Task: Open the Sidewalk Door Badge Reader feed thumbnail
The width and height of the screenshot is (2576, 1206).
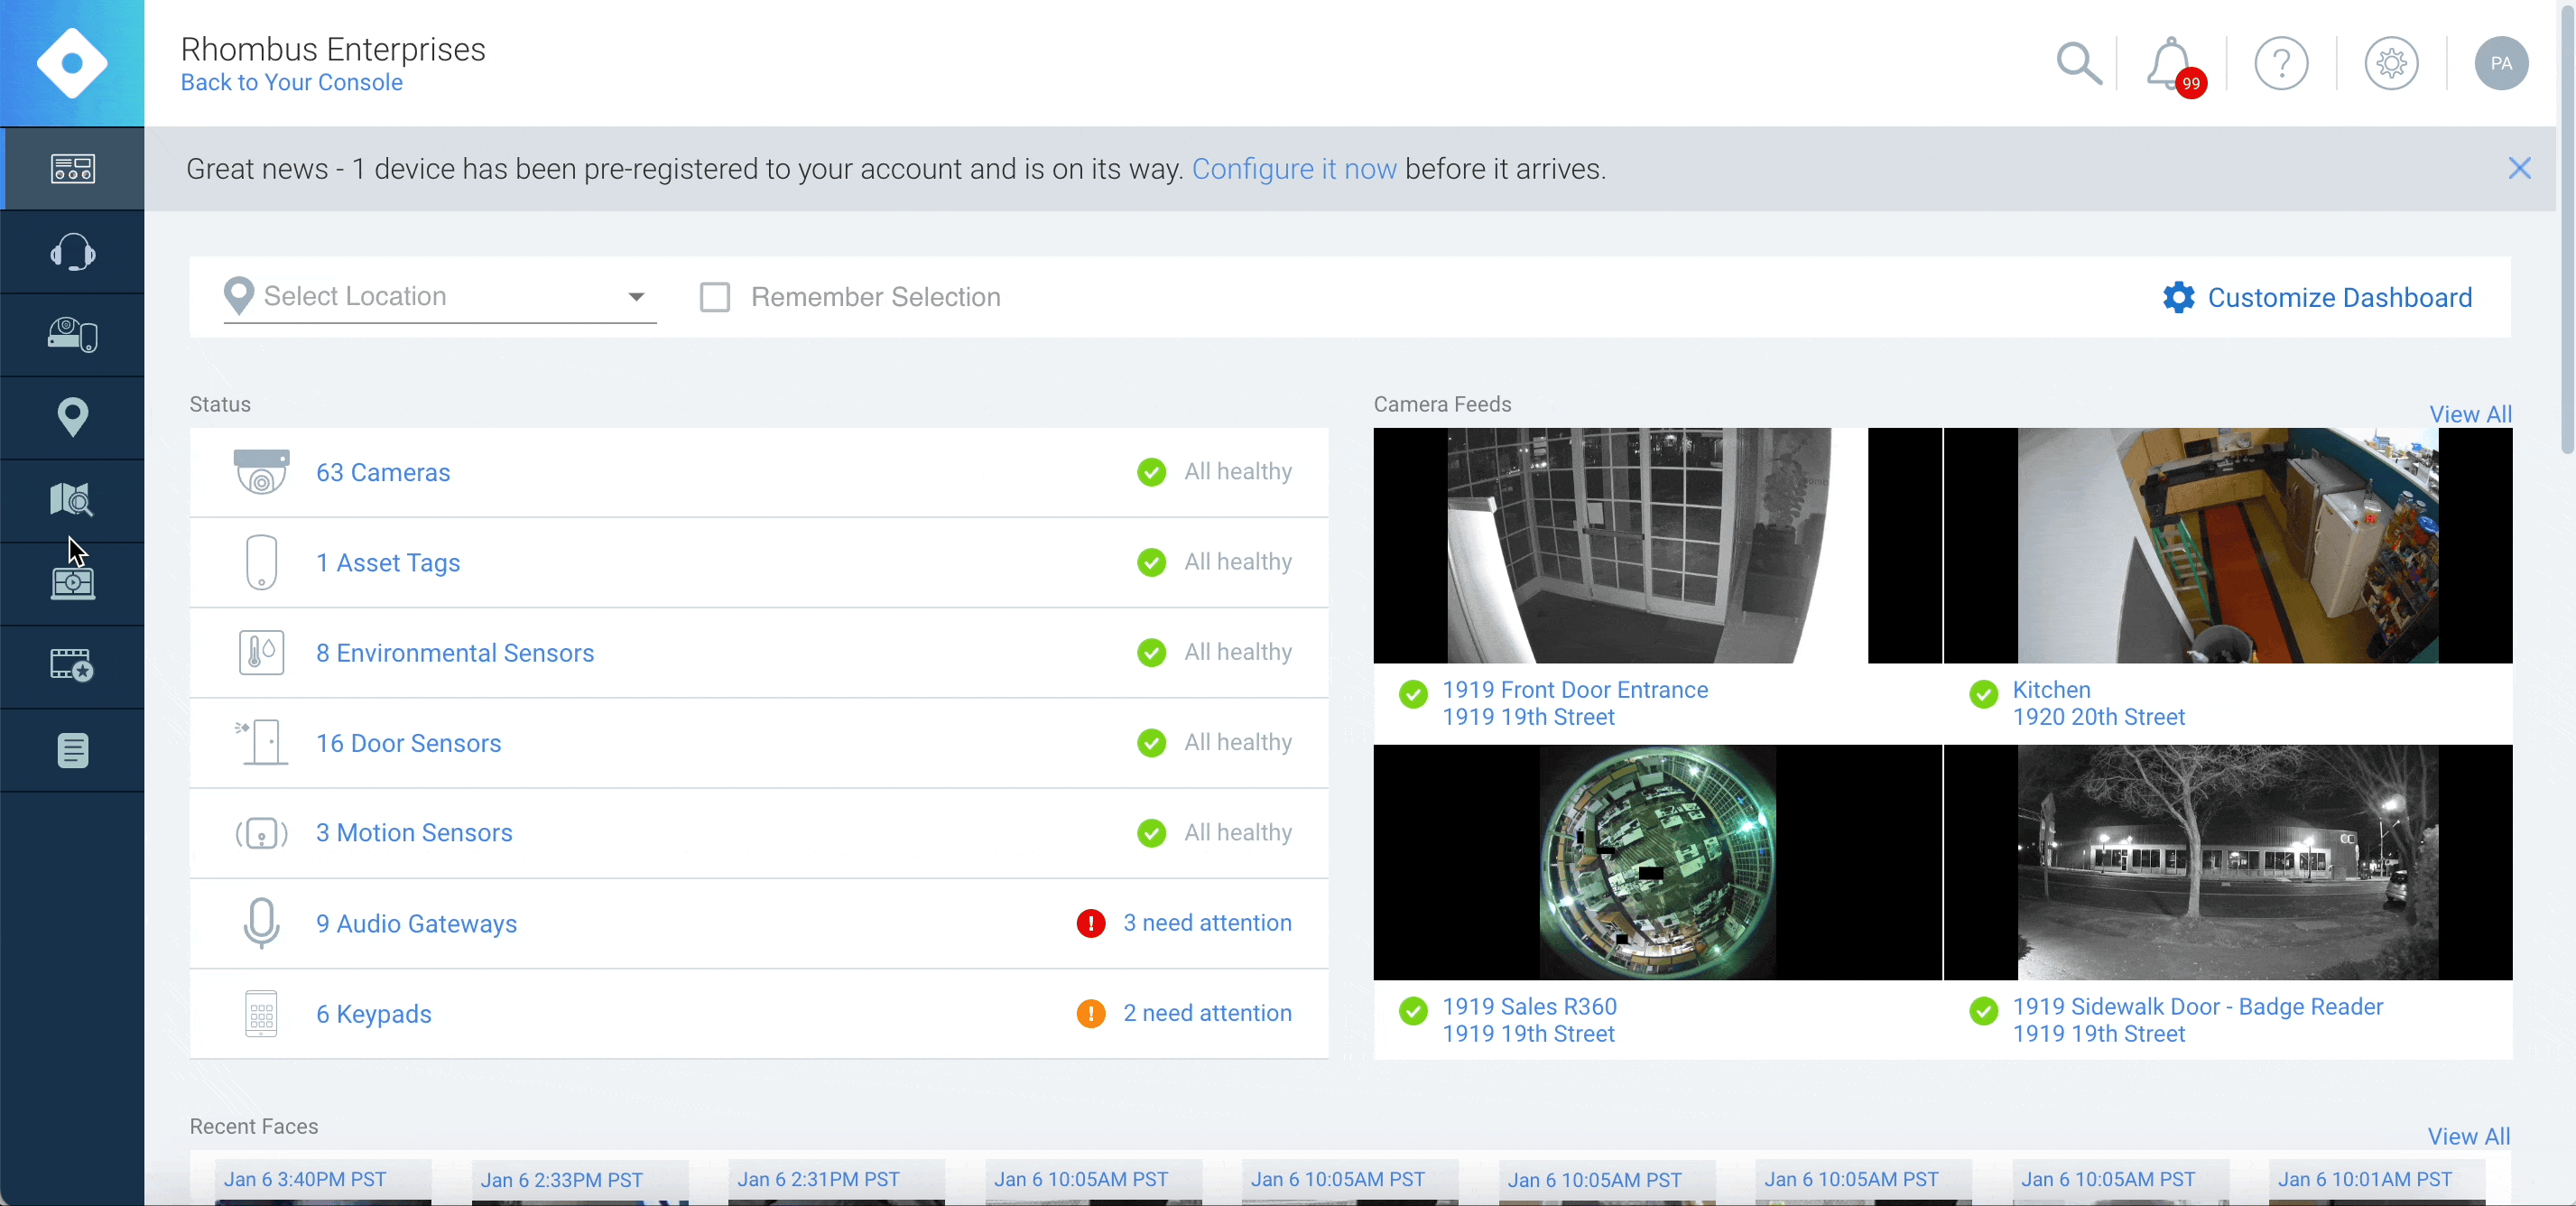Action: (x=2227, y=862)
